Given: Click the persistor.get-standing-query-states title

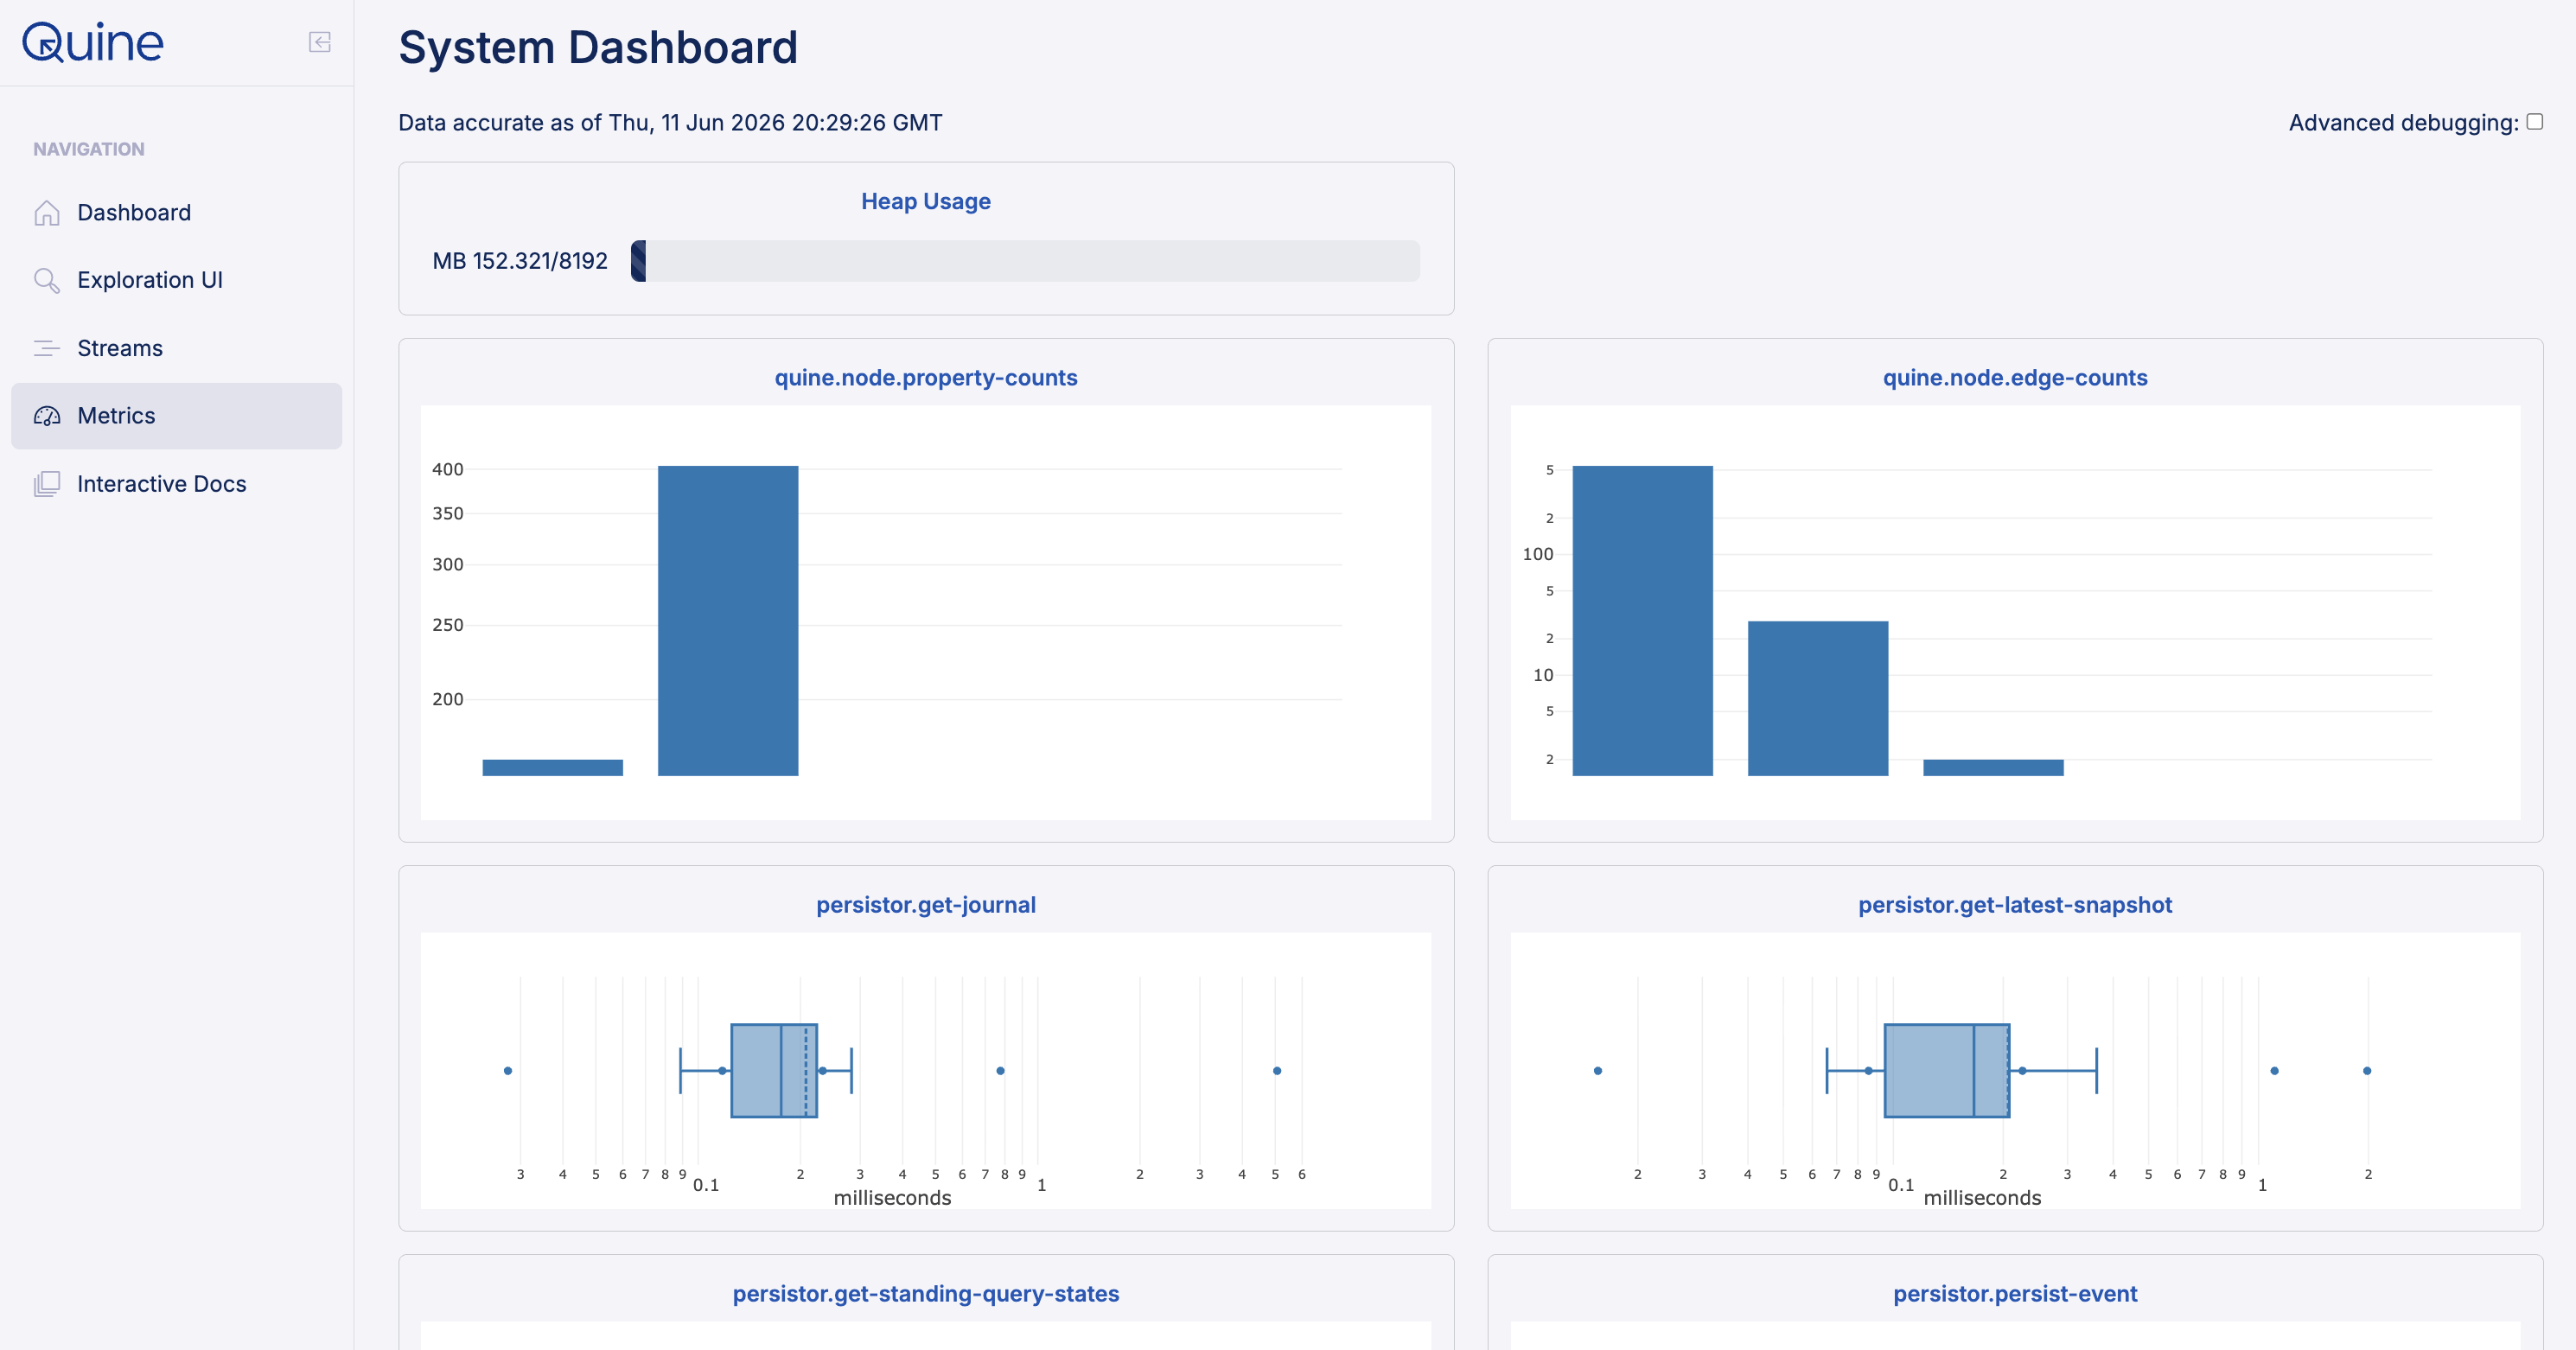Looking at the screenshot, I should (x=926, y=1294).
